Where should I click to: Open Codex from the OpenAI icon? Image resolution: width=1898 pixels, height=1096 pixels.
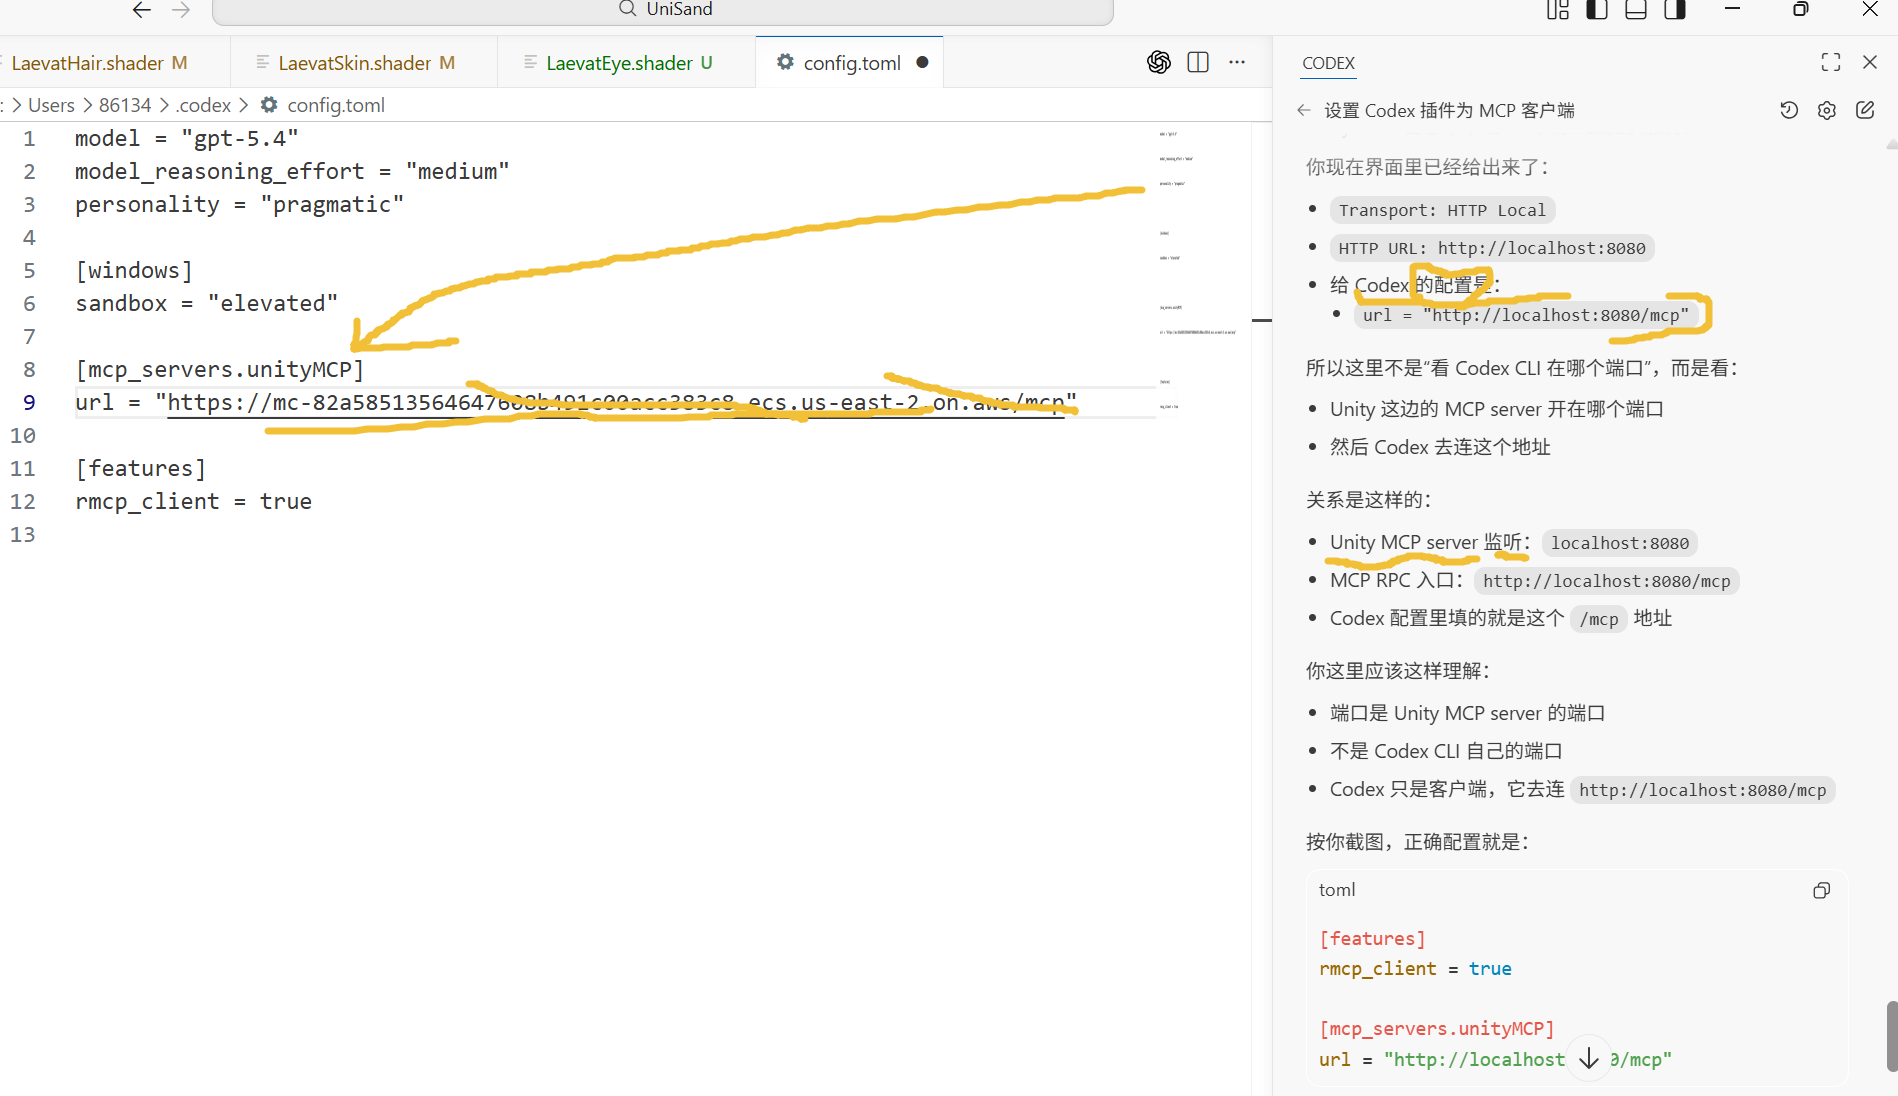click(1159, 62)
